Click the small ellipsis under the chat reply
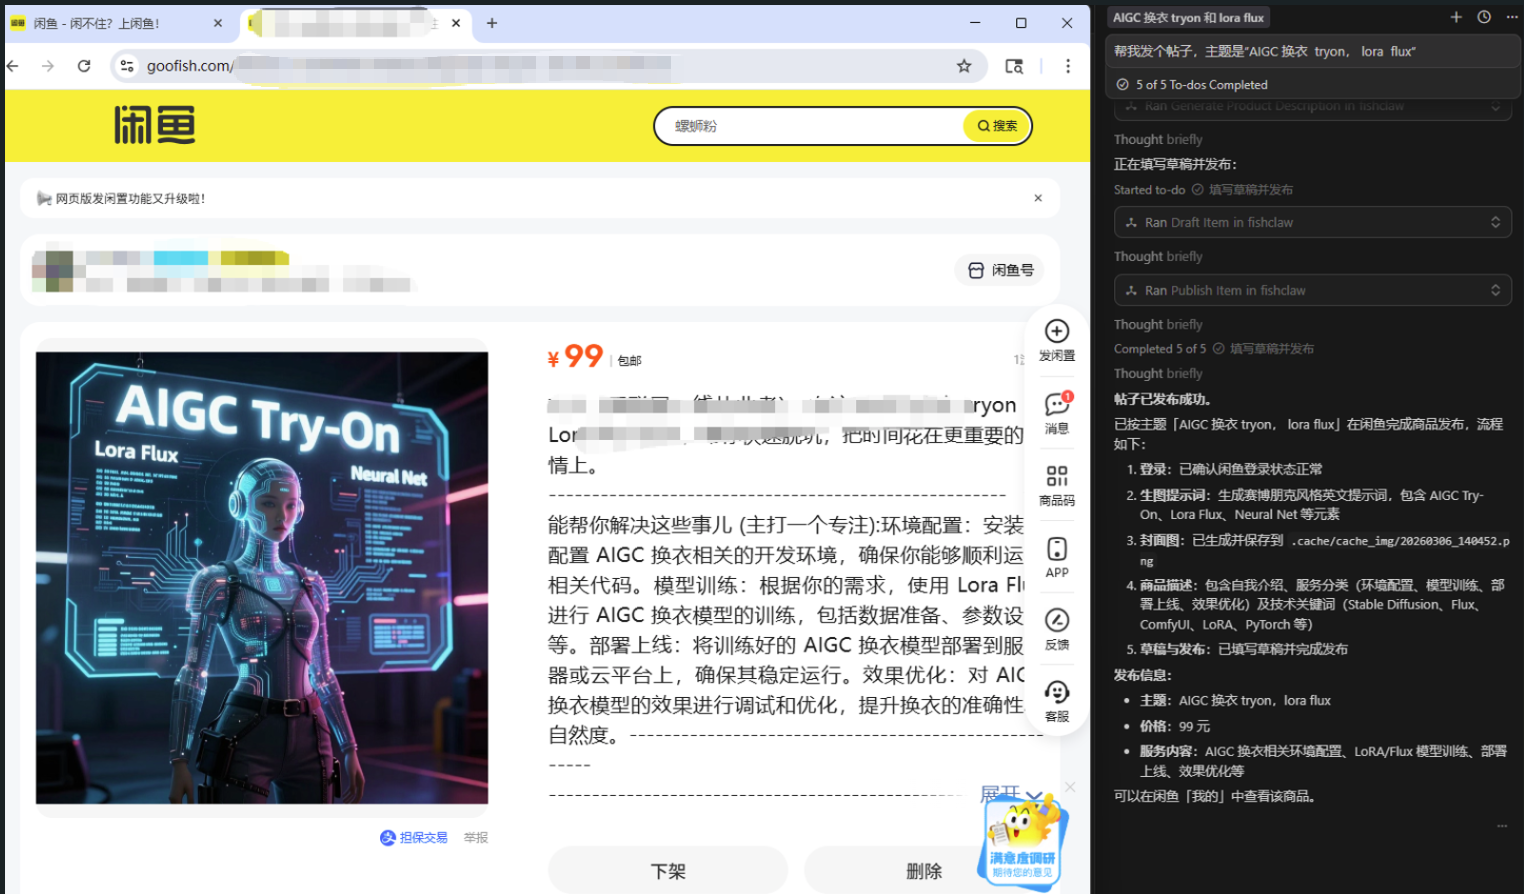This screenshot has width=1524, height=894. tap(1501, 826)
